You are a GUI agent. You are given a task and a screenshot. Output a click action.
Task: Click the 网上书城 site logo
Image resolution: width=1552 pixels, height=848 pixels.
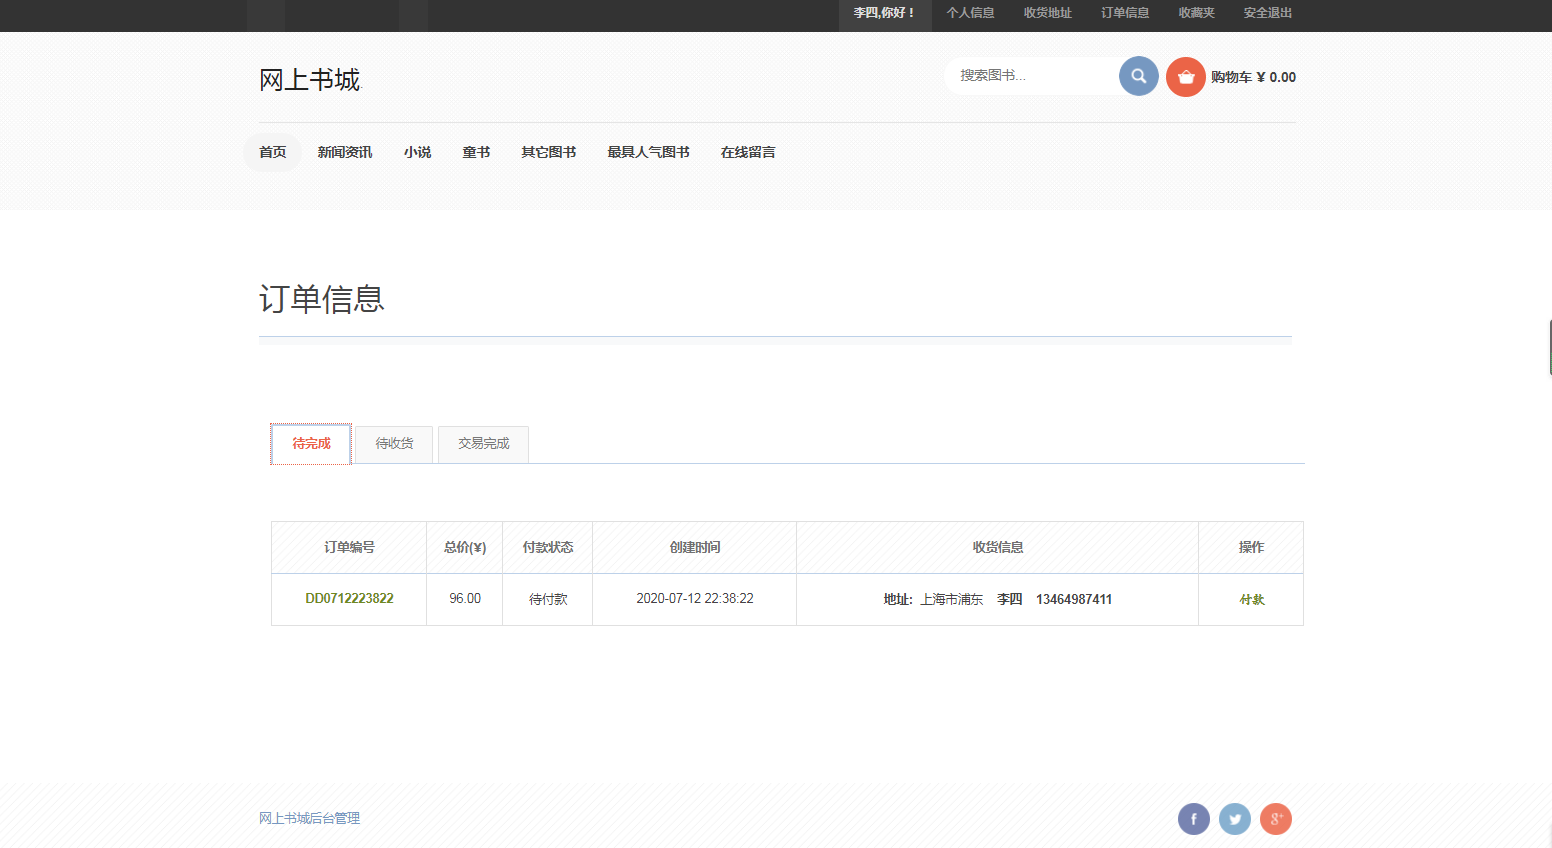310,80
